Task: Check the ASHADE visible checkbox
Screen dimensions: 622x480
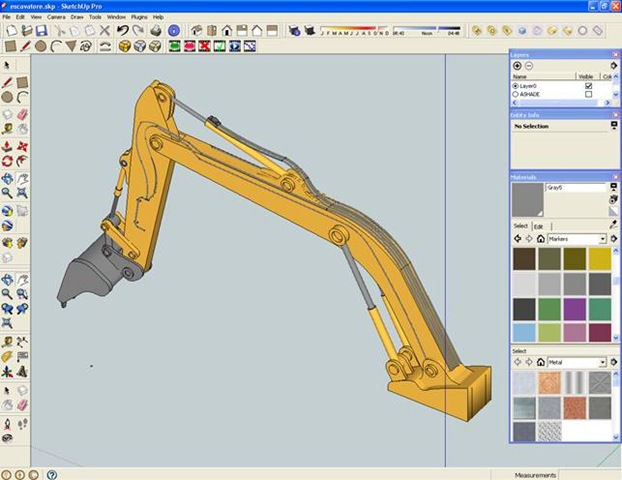Action: (x=588, y=95)
